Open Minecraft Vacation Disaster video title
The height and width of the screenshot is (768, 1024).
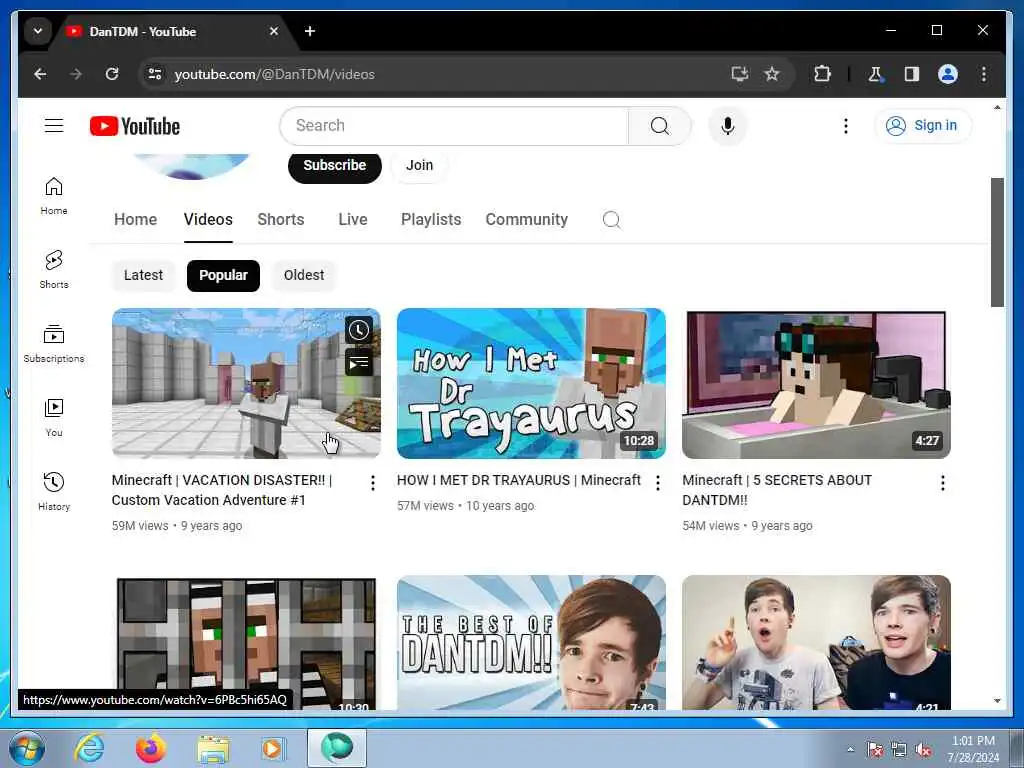point(222,490)
